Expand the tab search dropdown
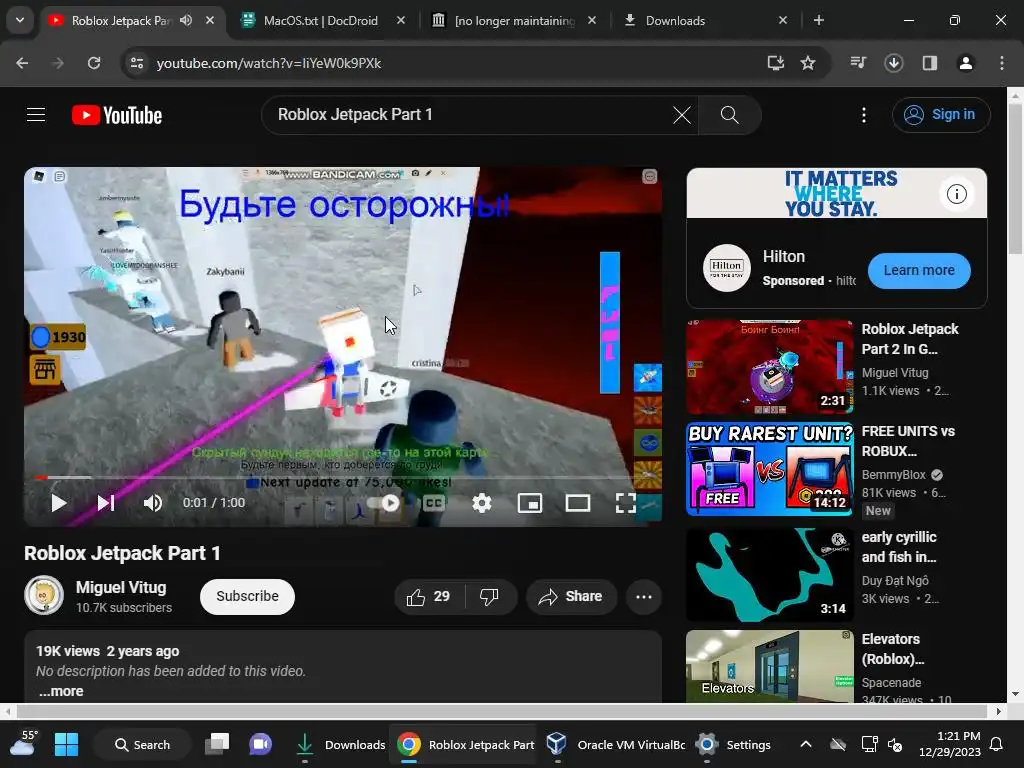 coord(20,20)
